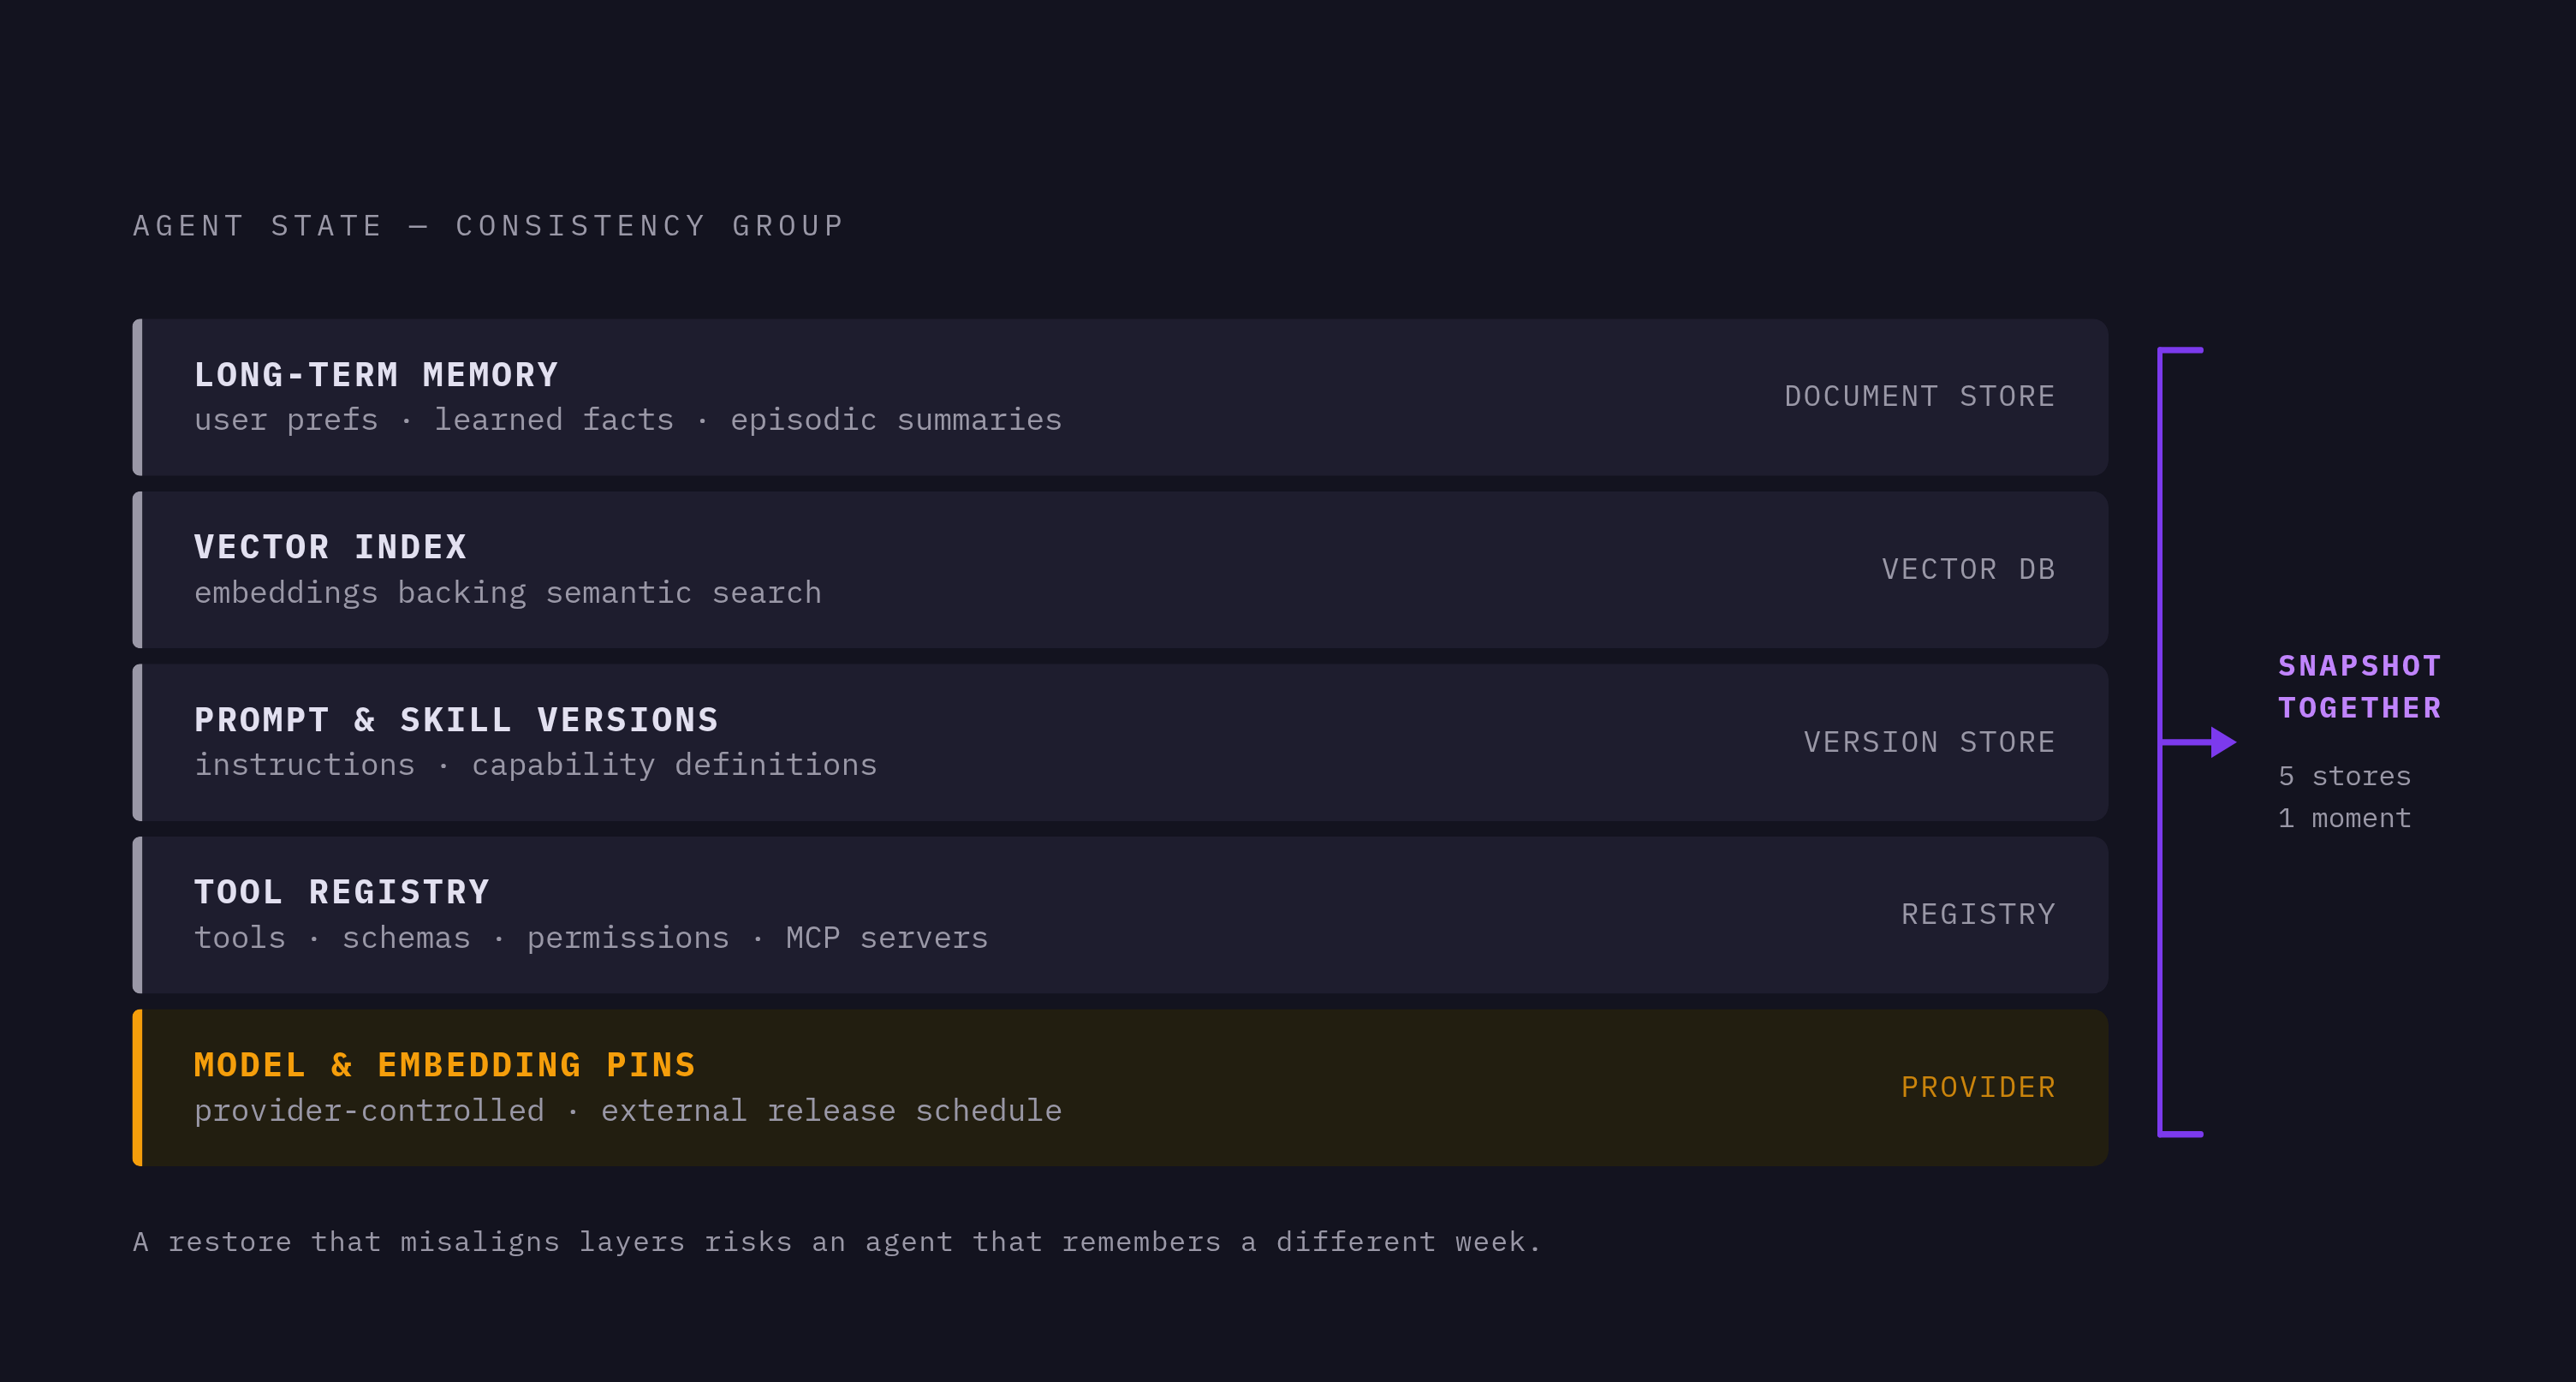Image resolution: width=2576 pixels, height=1382 pixels.
Task: Select the Model & Embedding Pins heading
Action: tap(445, 1065)
